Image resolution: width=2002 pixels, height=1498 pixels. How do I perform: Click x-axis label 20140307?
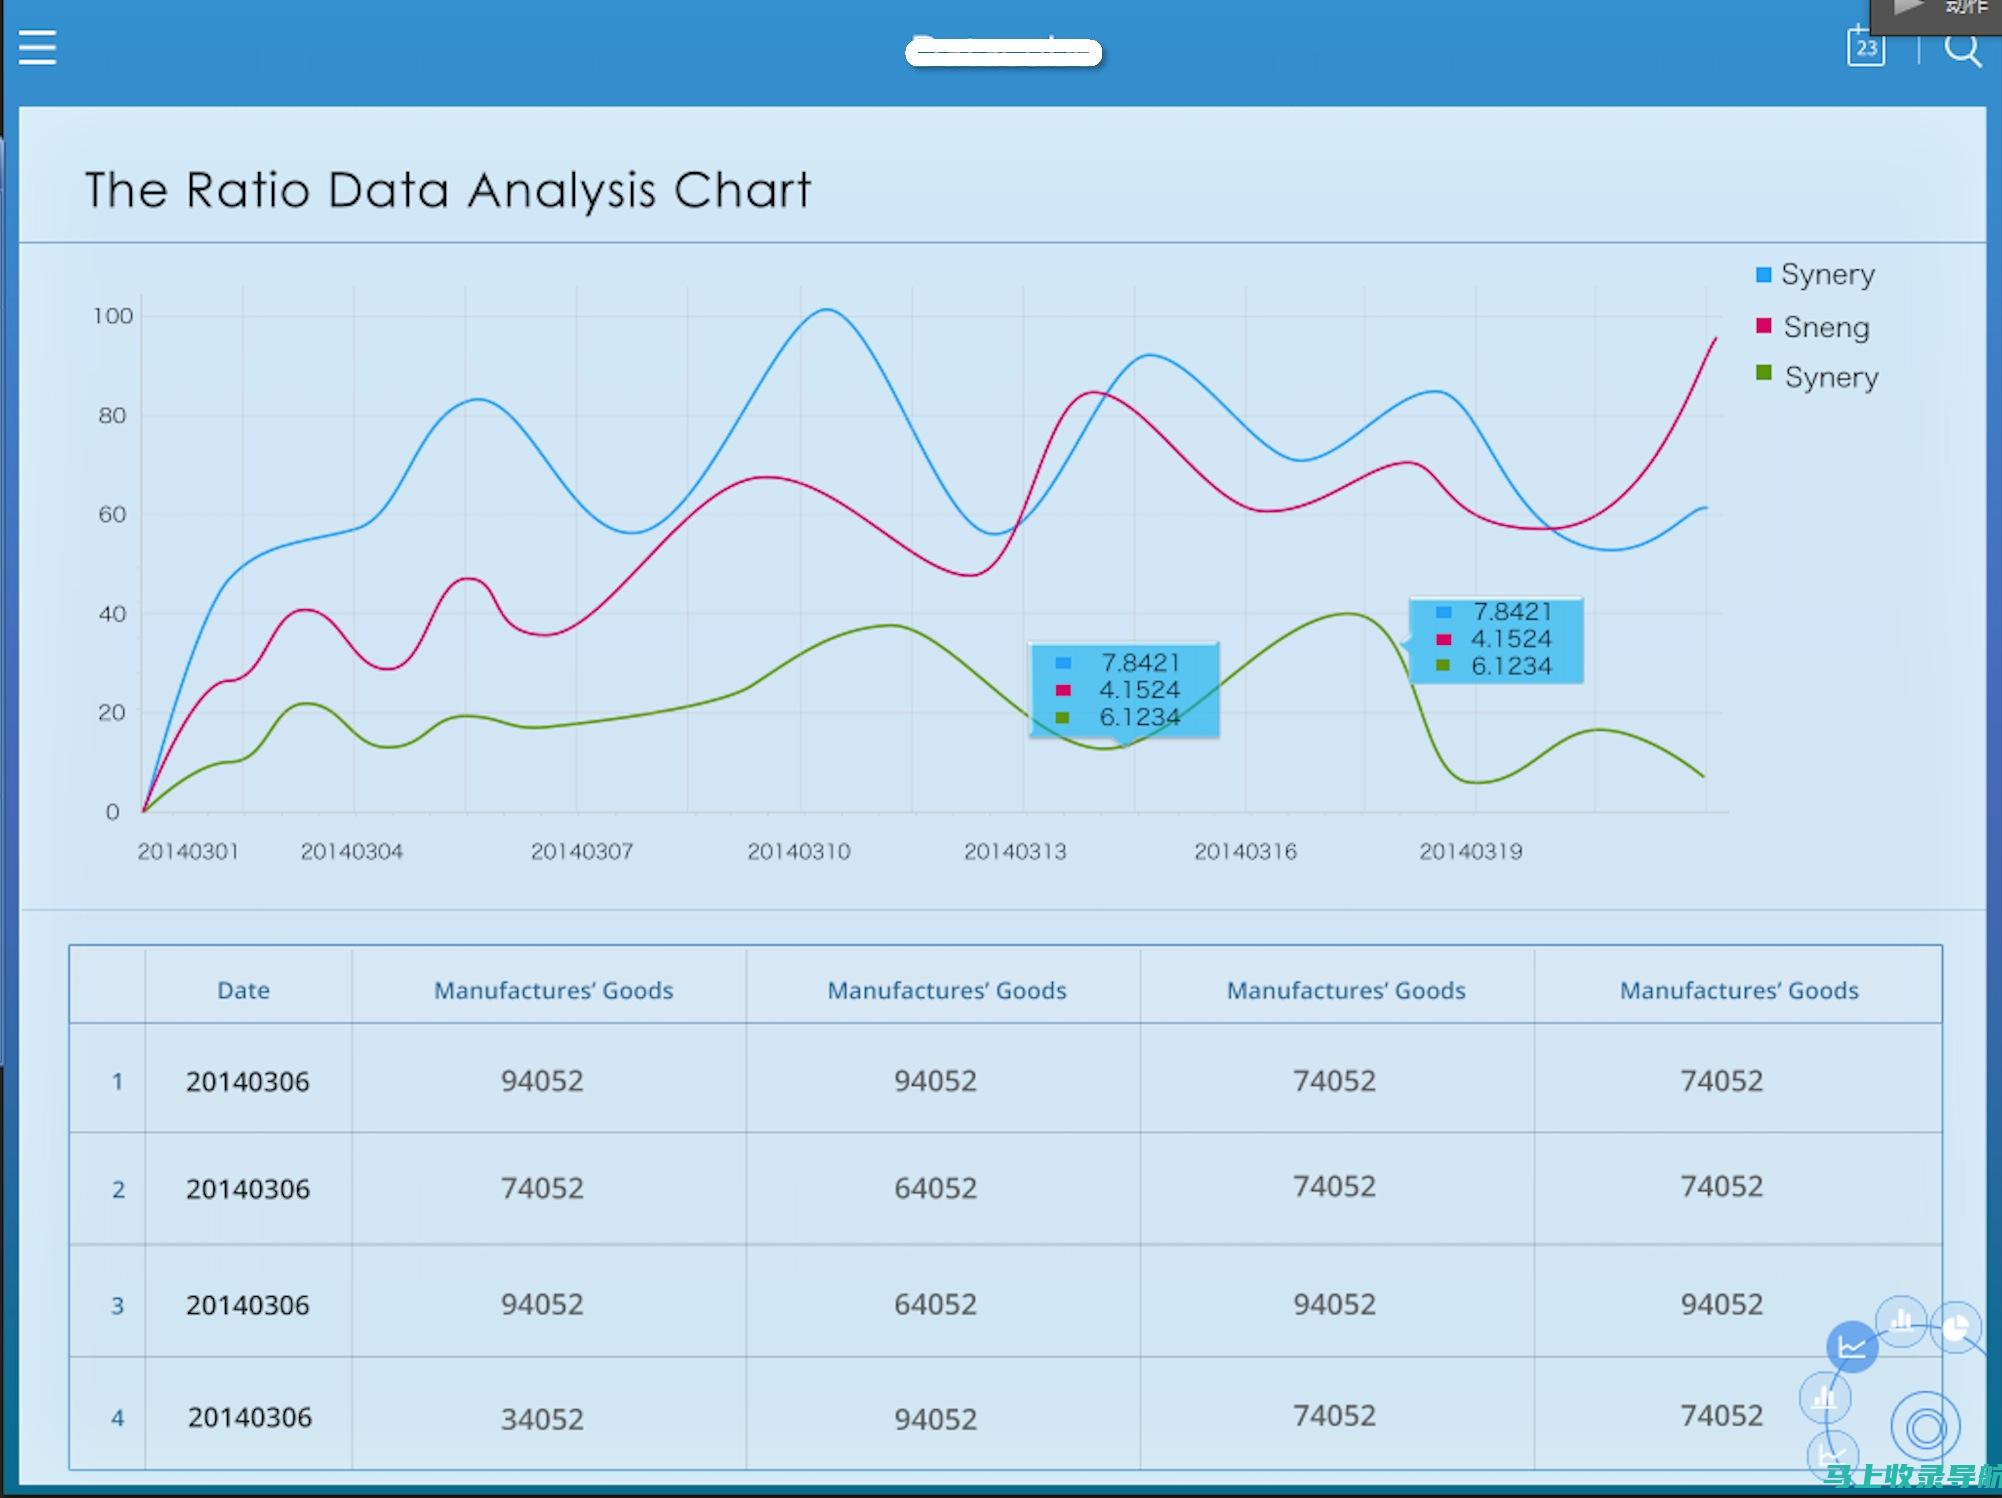pyautogui.click(x=581, y=851)
